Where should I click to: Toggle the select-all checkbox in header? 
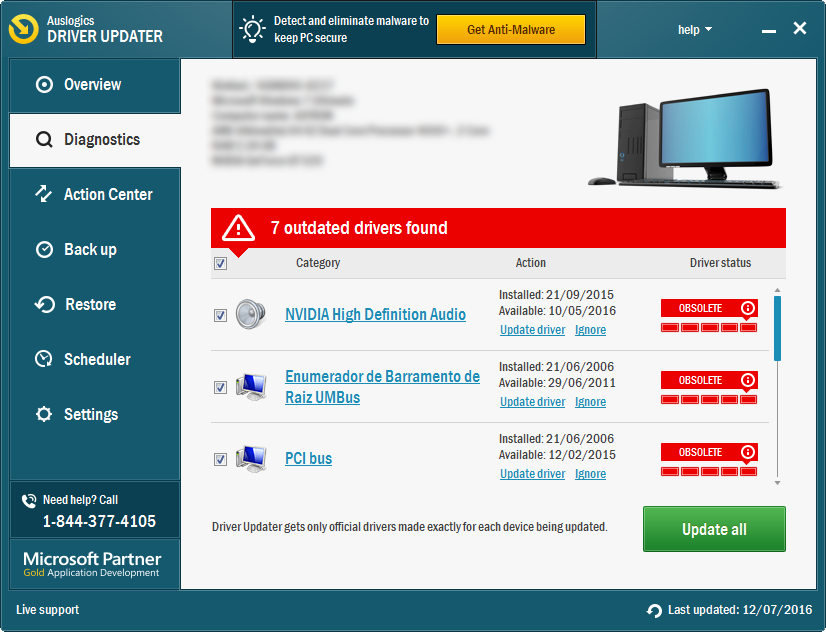tap(221, 263)
